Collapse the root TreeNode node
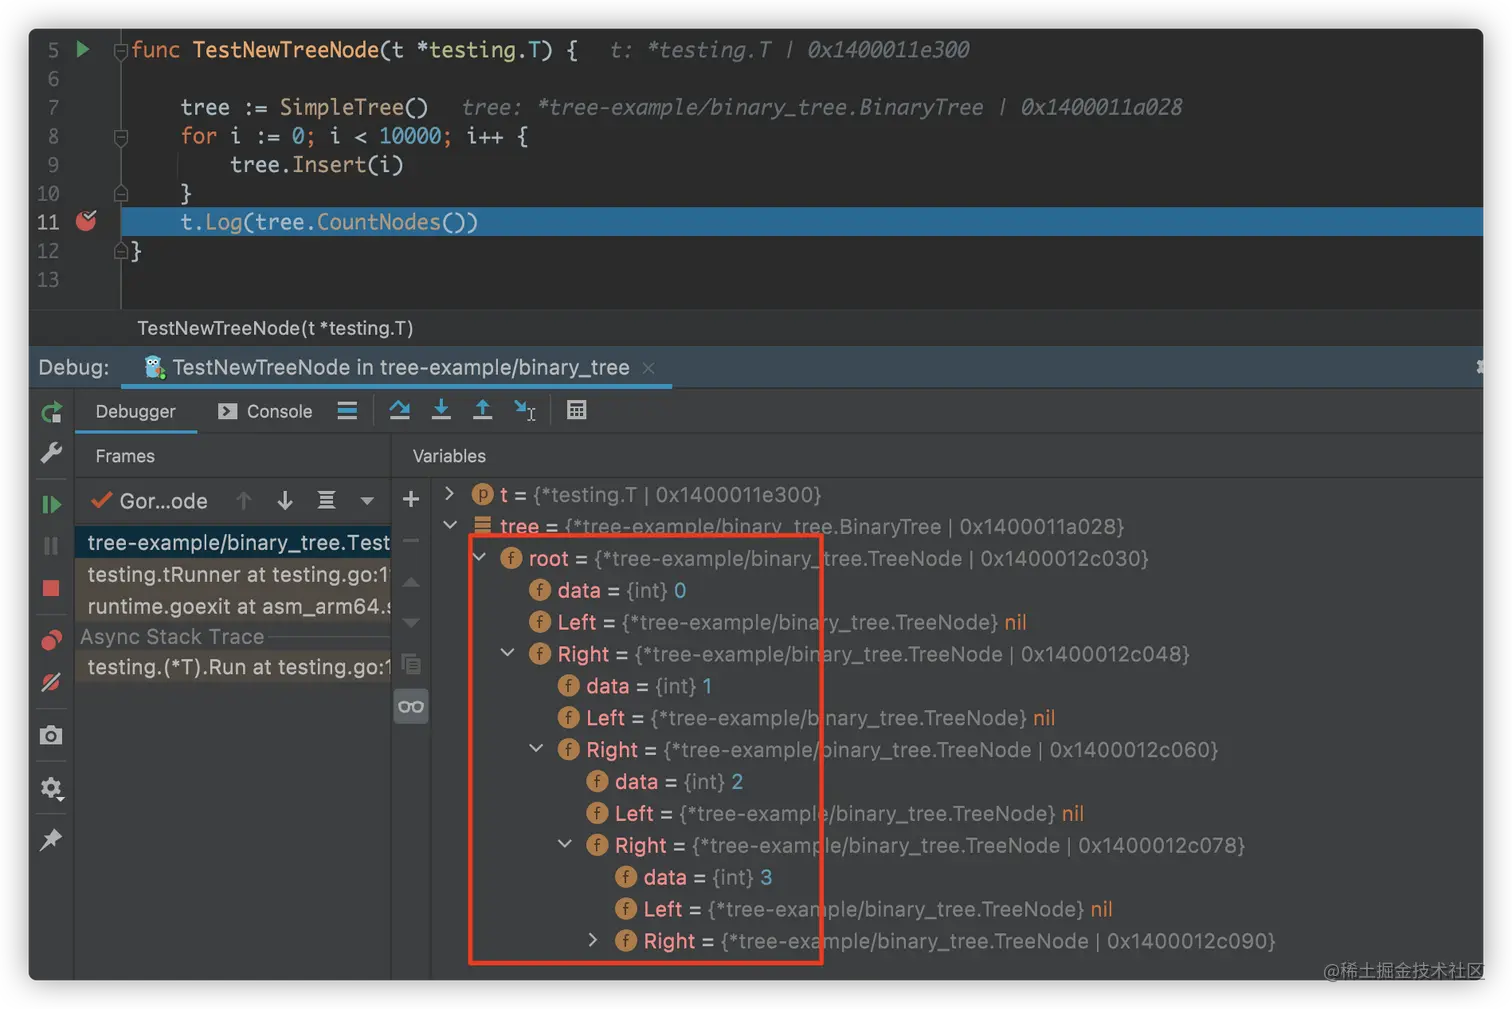 [479, 557]
